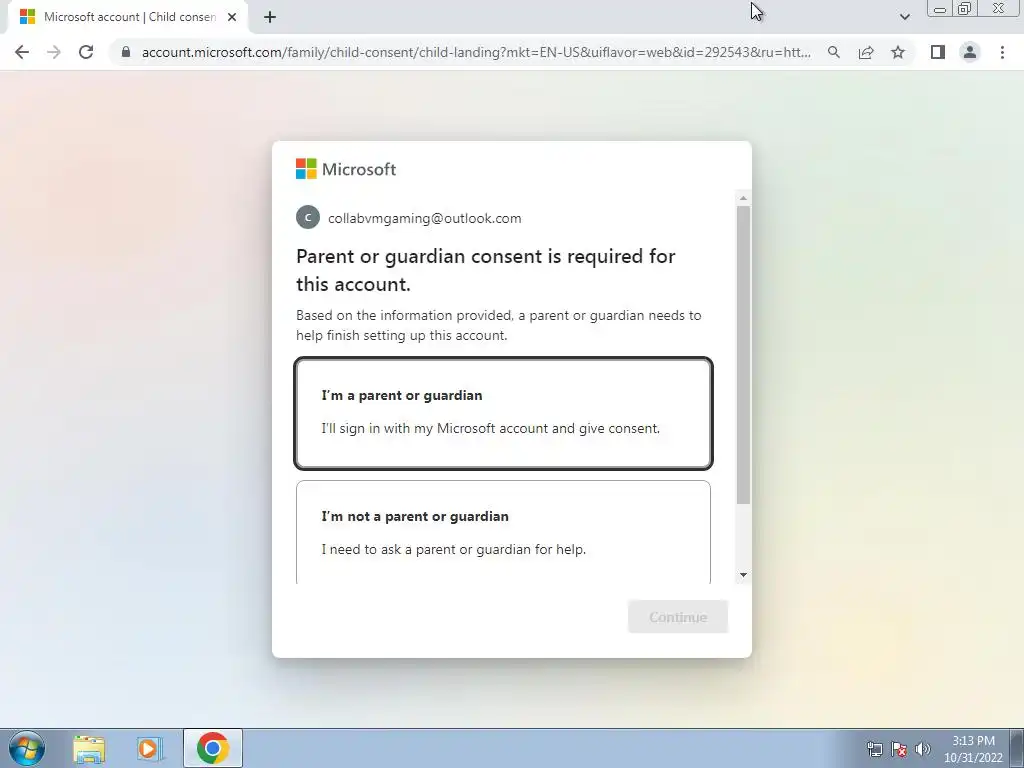Click the account avatar circle 'C'
Screen dimensions: 1024x768
pos(308,217)
